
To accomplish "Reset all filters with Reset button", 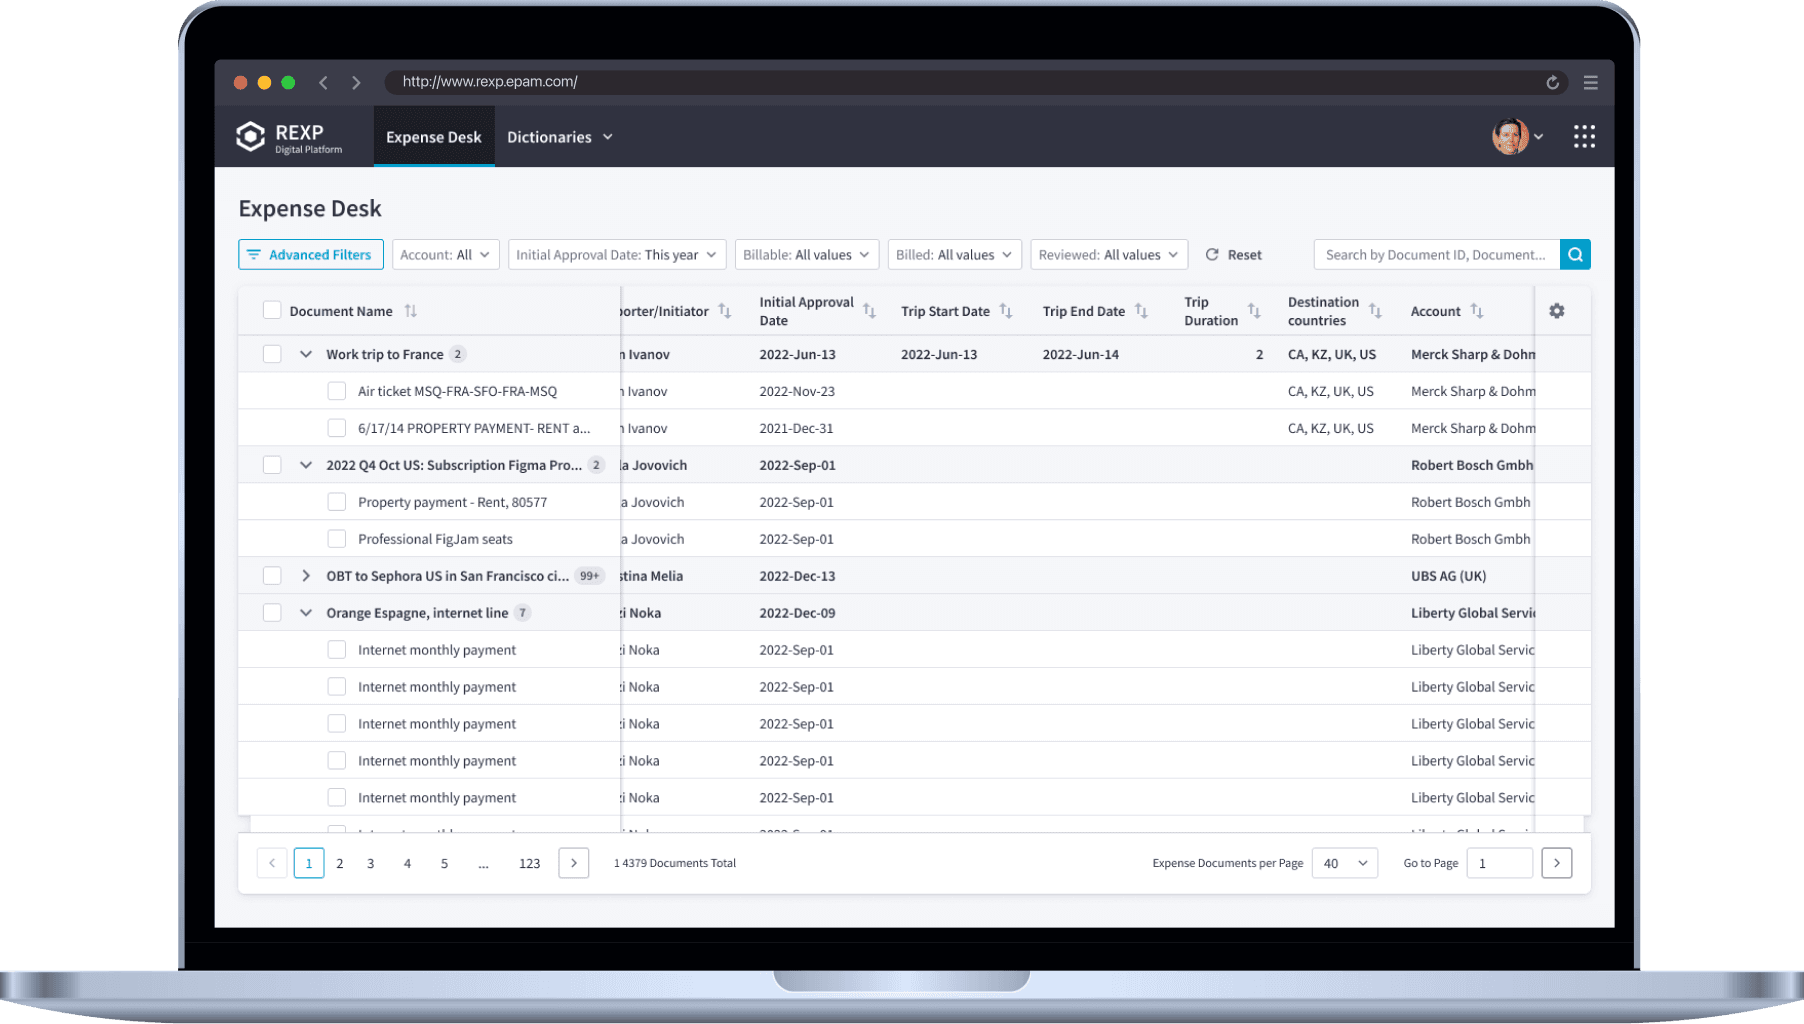I will pyautogui.click(x=1234, y=255).
